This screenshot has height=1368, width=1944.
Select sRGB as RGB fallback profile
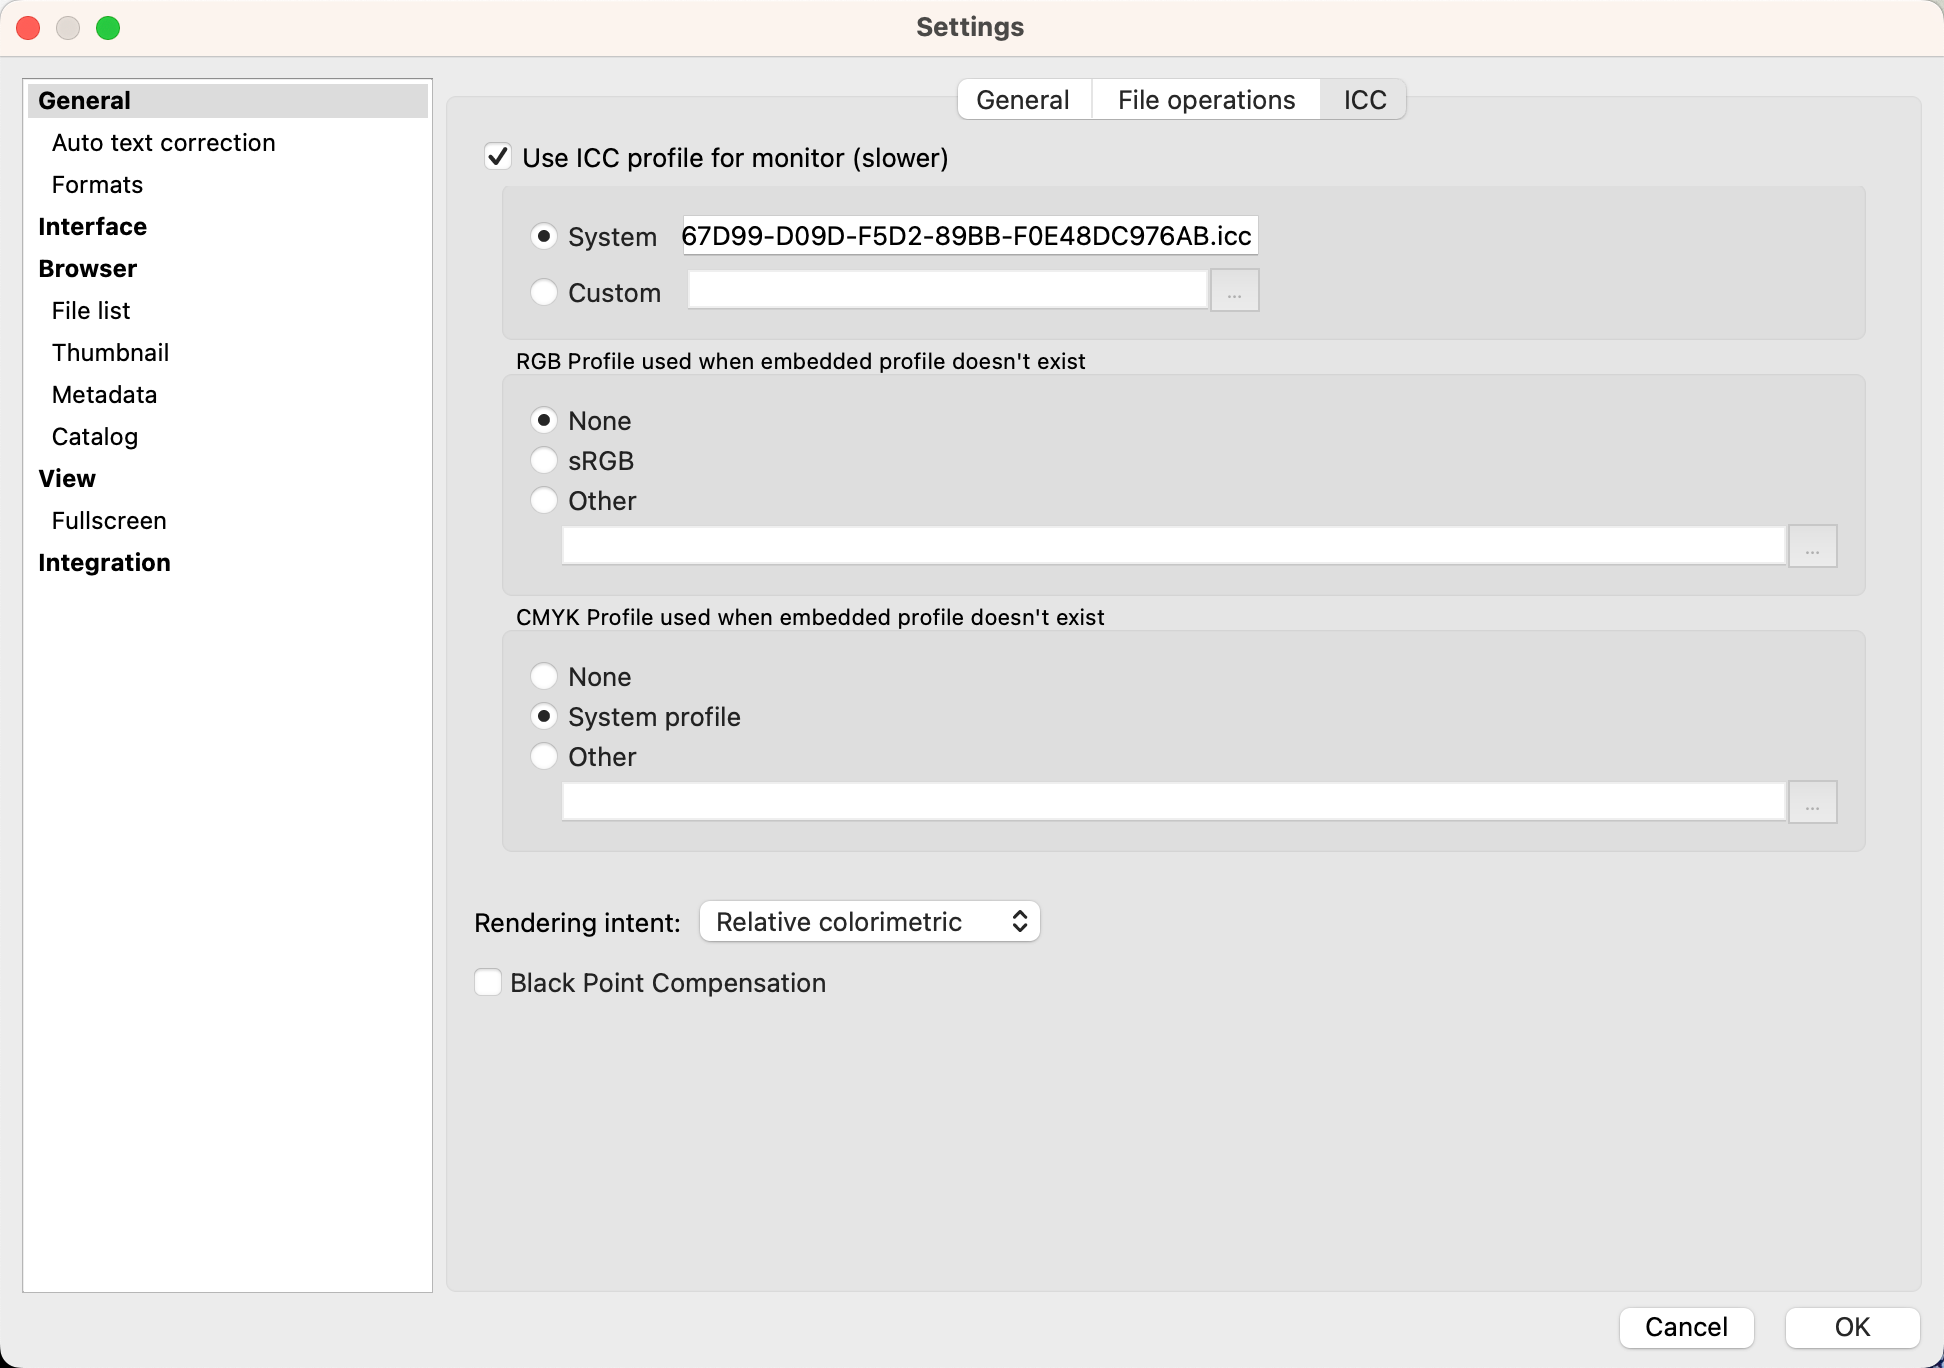[x=544, y=460]
